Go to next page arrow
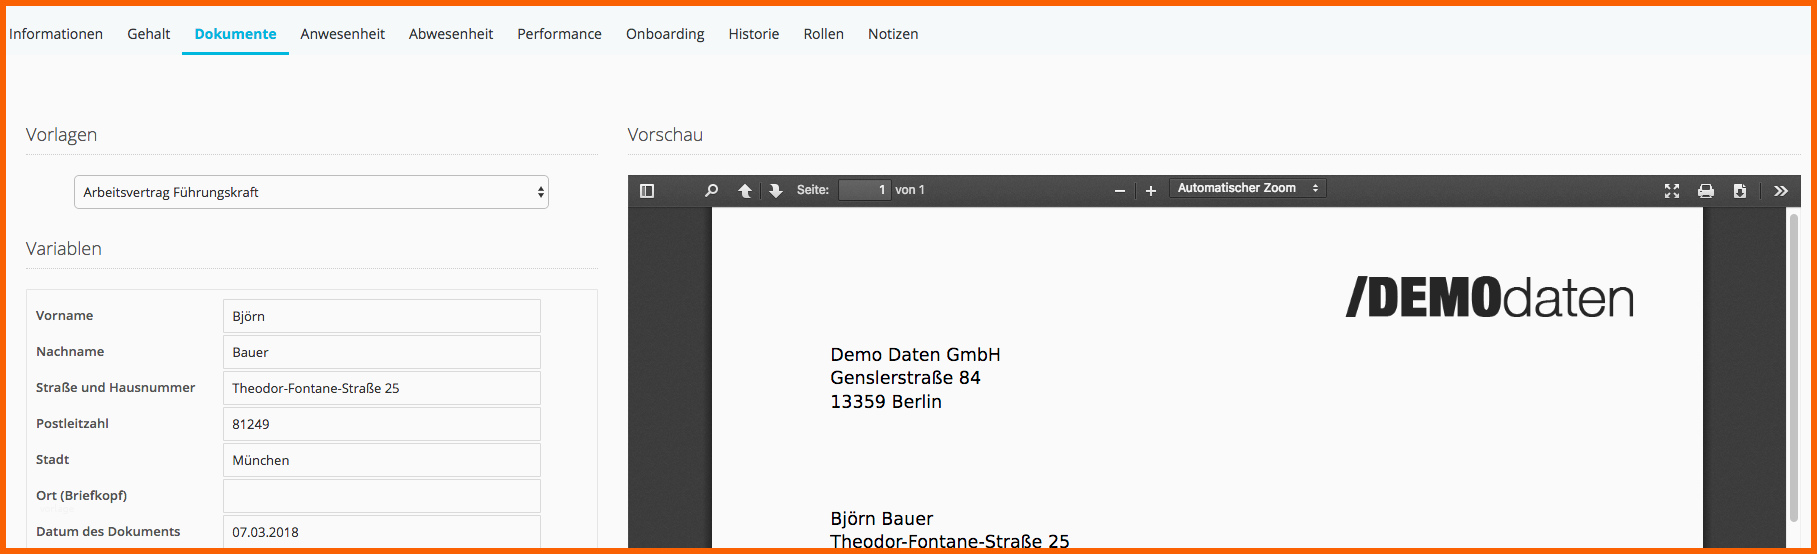 click(775, 190)
